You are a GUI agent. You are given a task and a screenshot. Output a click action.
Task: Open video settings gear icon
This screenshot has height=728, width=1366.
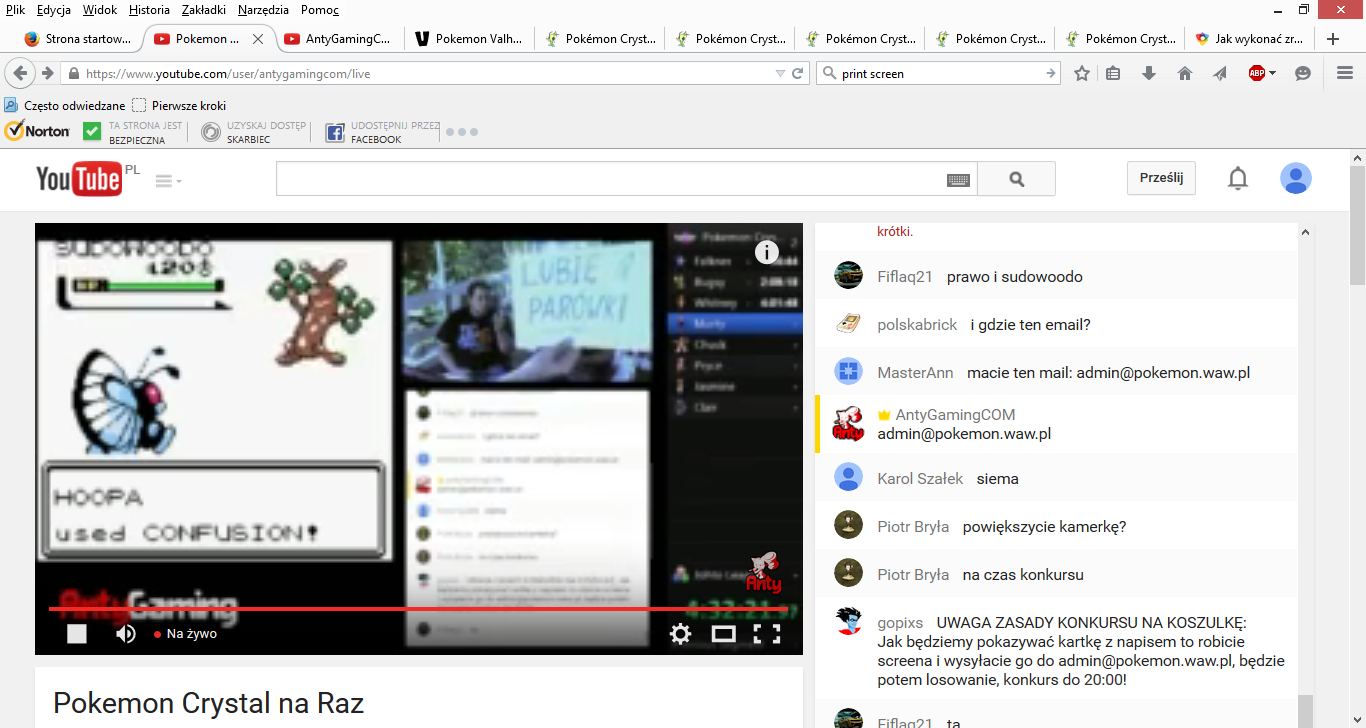(x=681, y=634)
